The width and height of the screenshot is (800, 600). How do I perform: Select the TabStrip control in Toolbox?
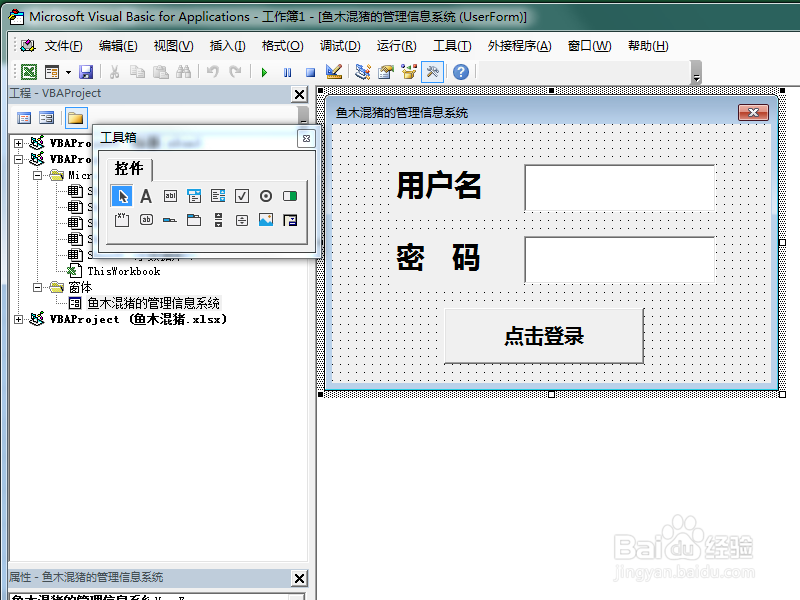coord(170,220)
